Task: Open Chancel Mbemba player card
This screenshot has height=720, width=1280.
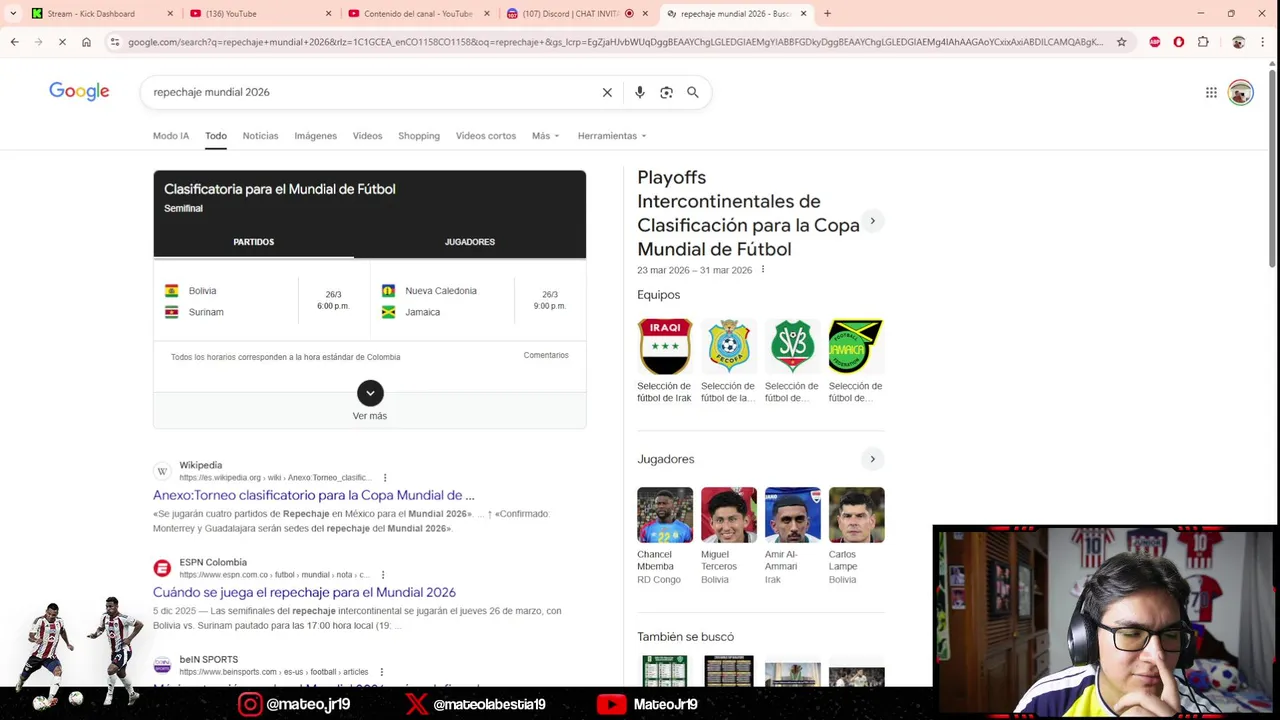Action: (665, 536)
